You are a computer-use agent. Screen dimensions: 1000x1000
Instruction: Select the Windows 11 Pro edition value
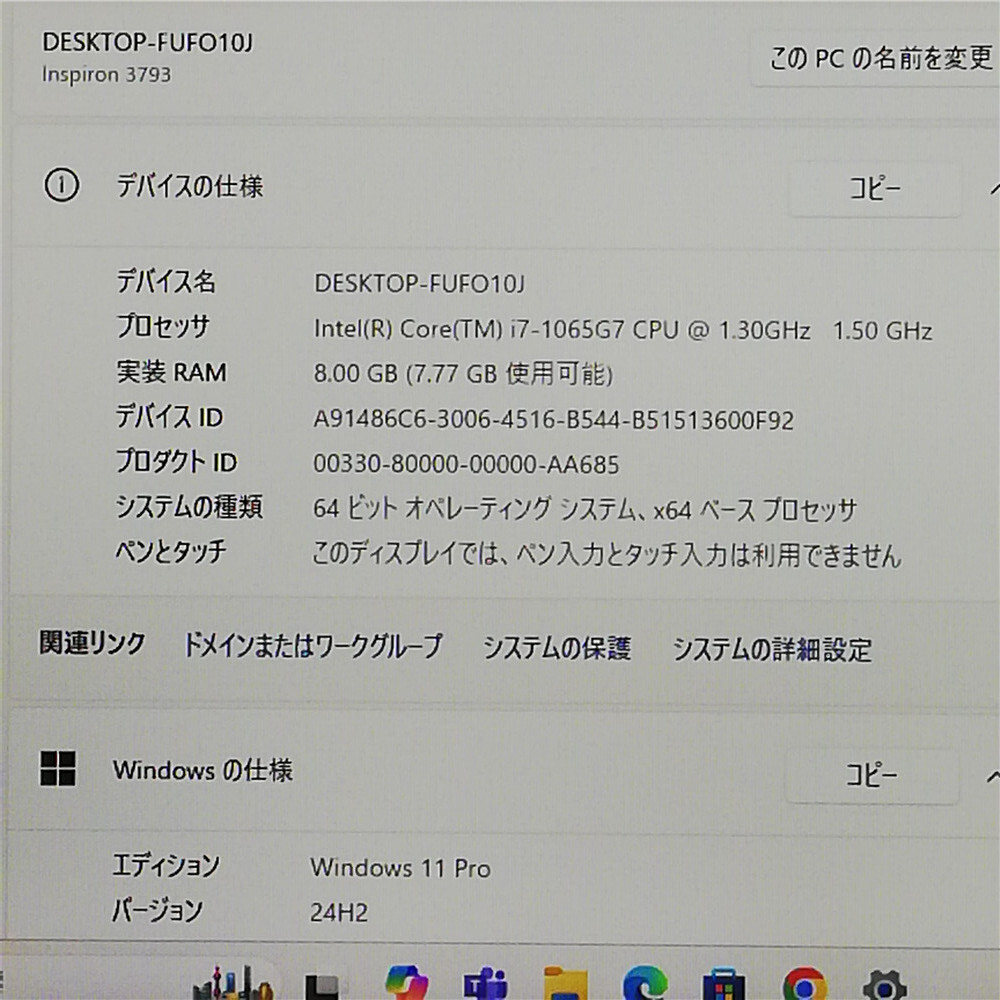click(x=401, y=867)
